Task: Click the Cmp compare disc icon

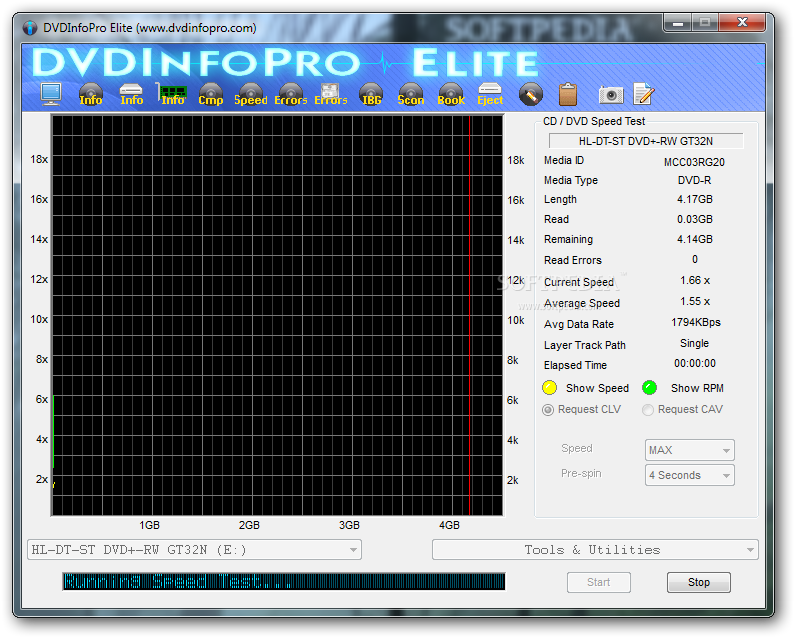Action: 210,94
